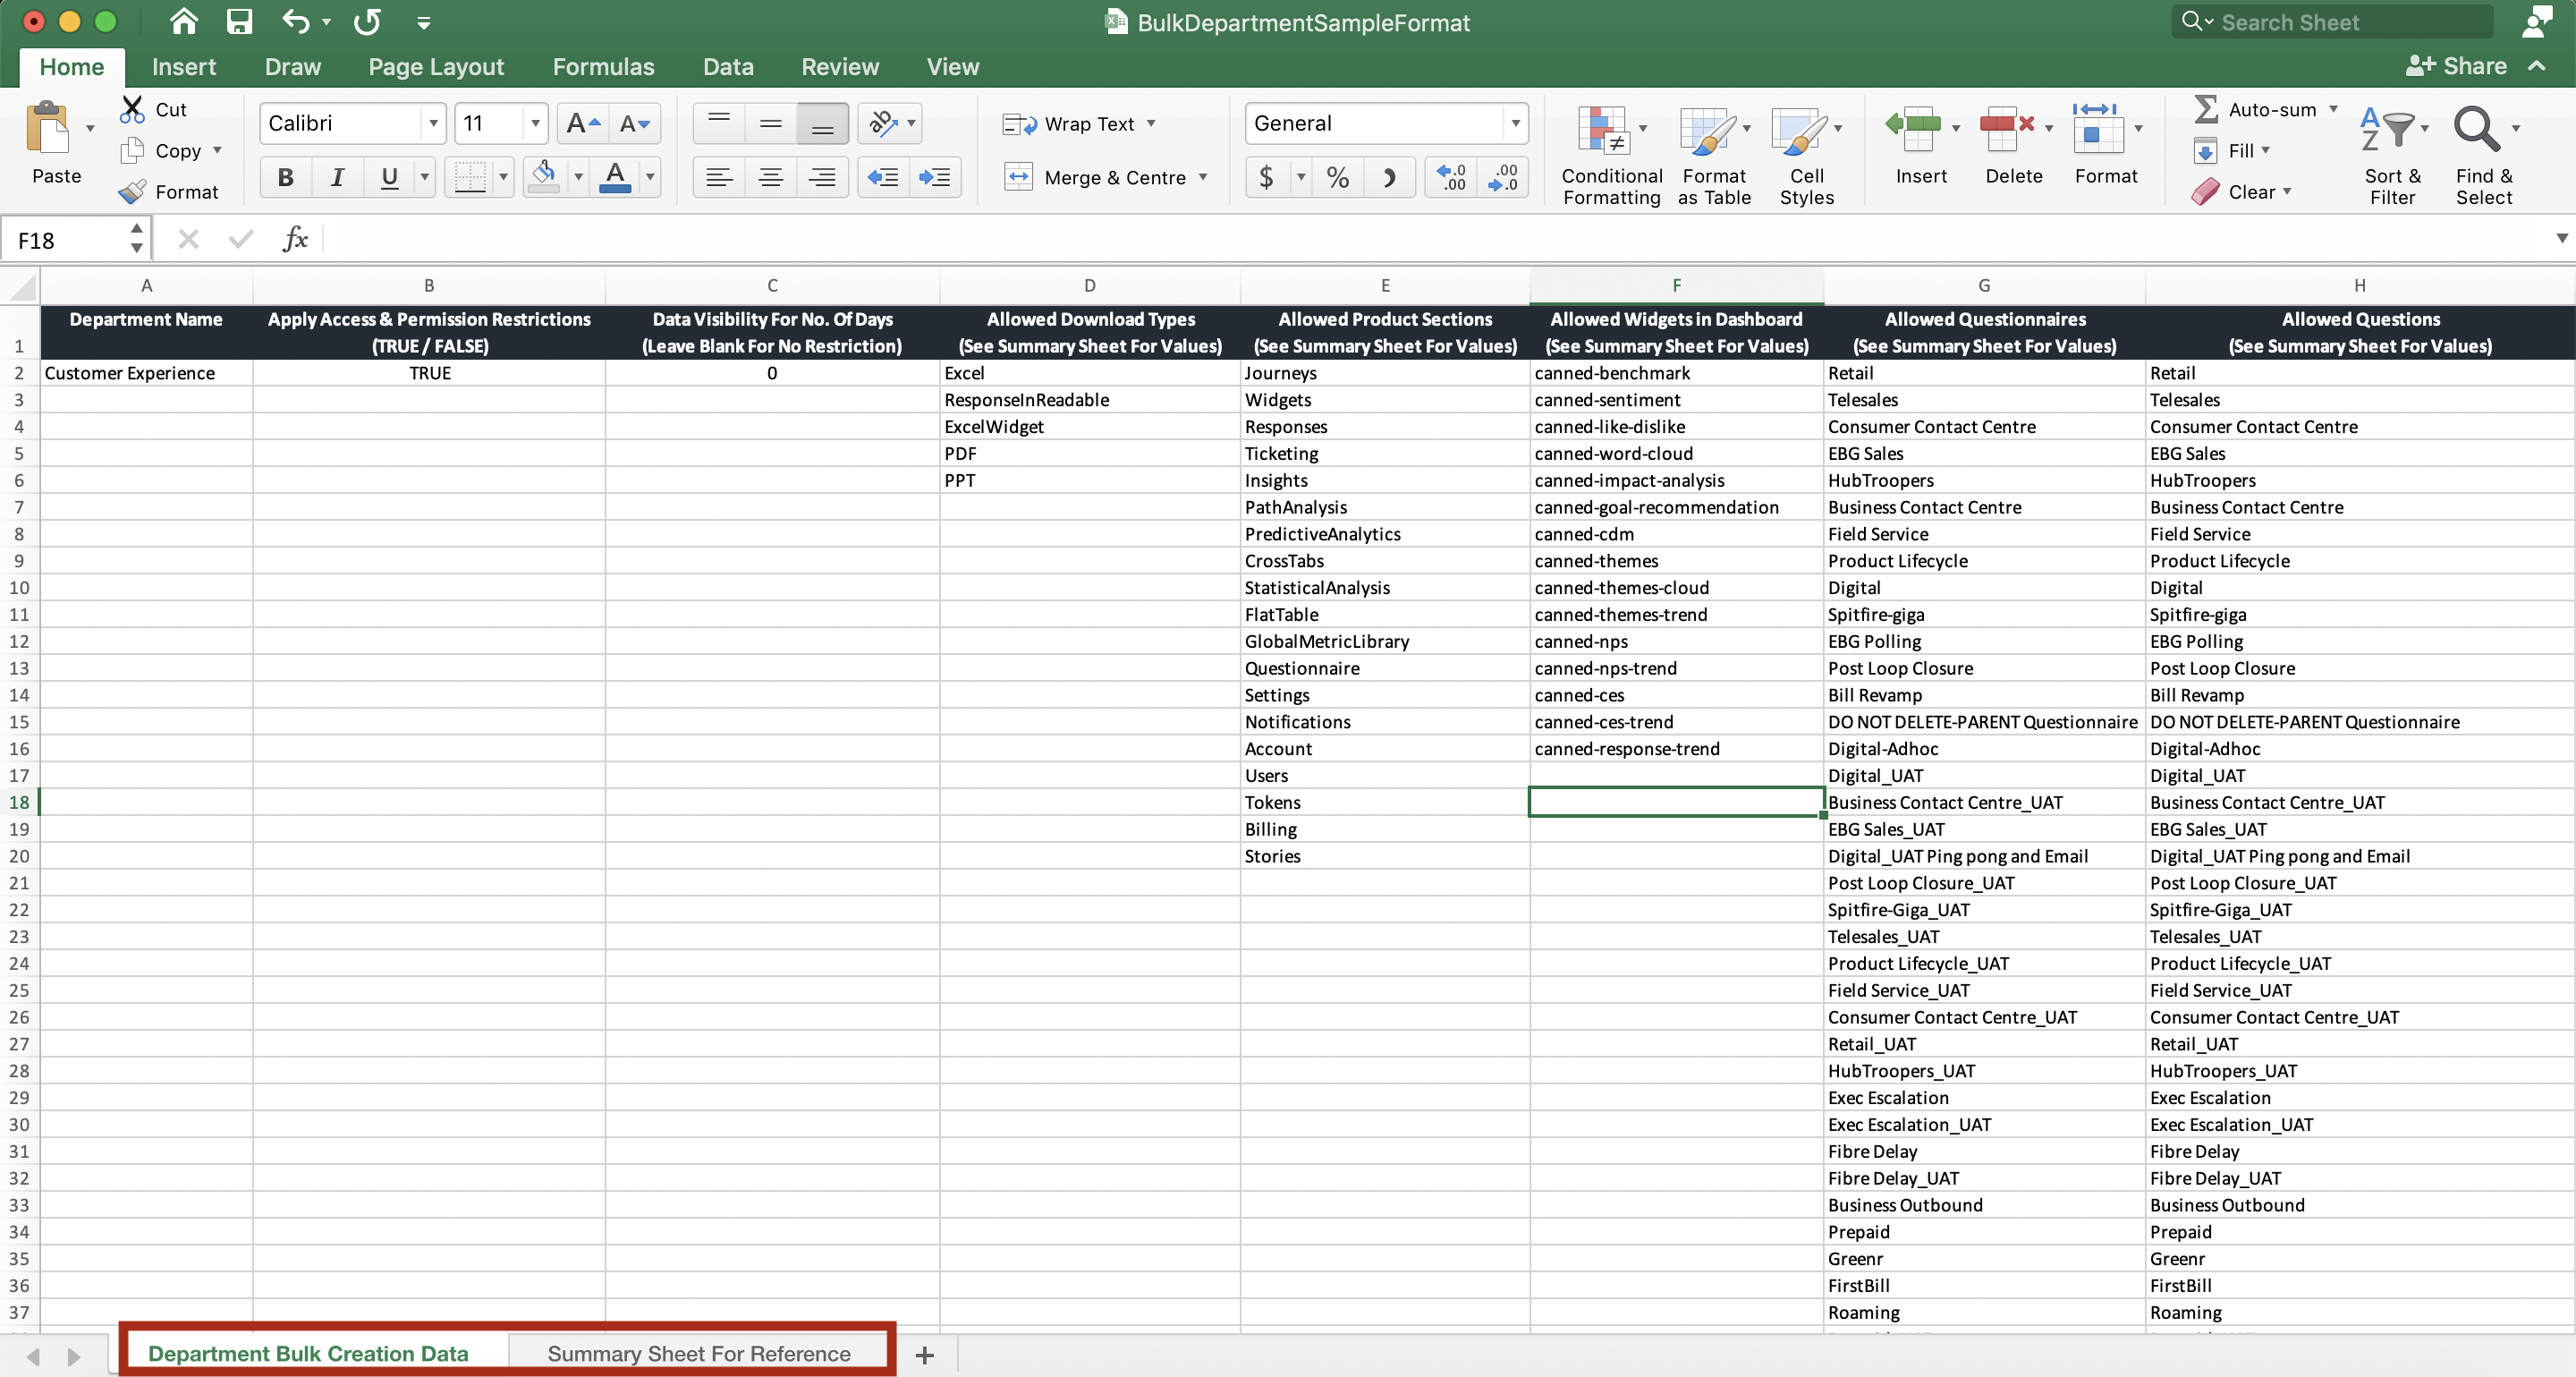This screenshot has height=1377, width=2576.
Task: Align cell text to the top
Action: tap(718, 124)
